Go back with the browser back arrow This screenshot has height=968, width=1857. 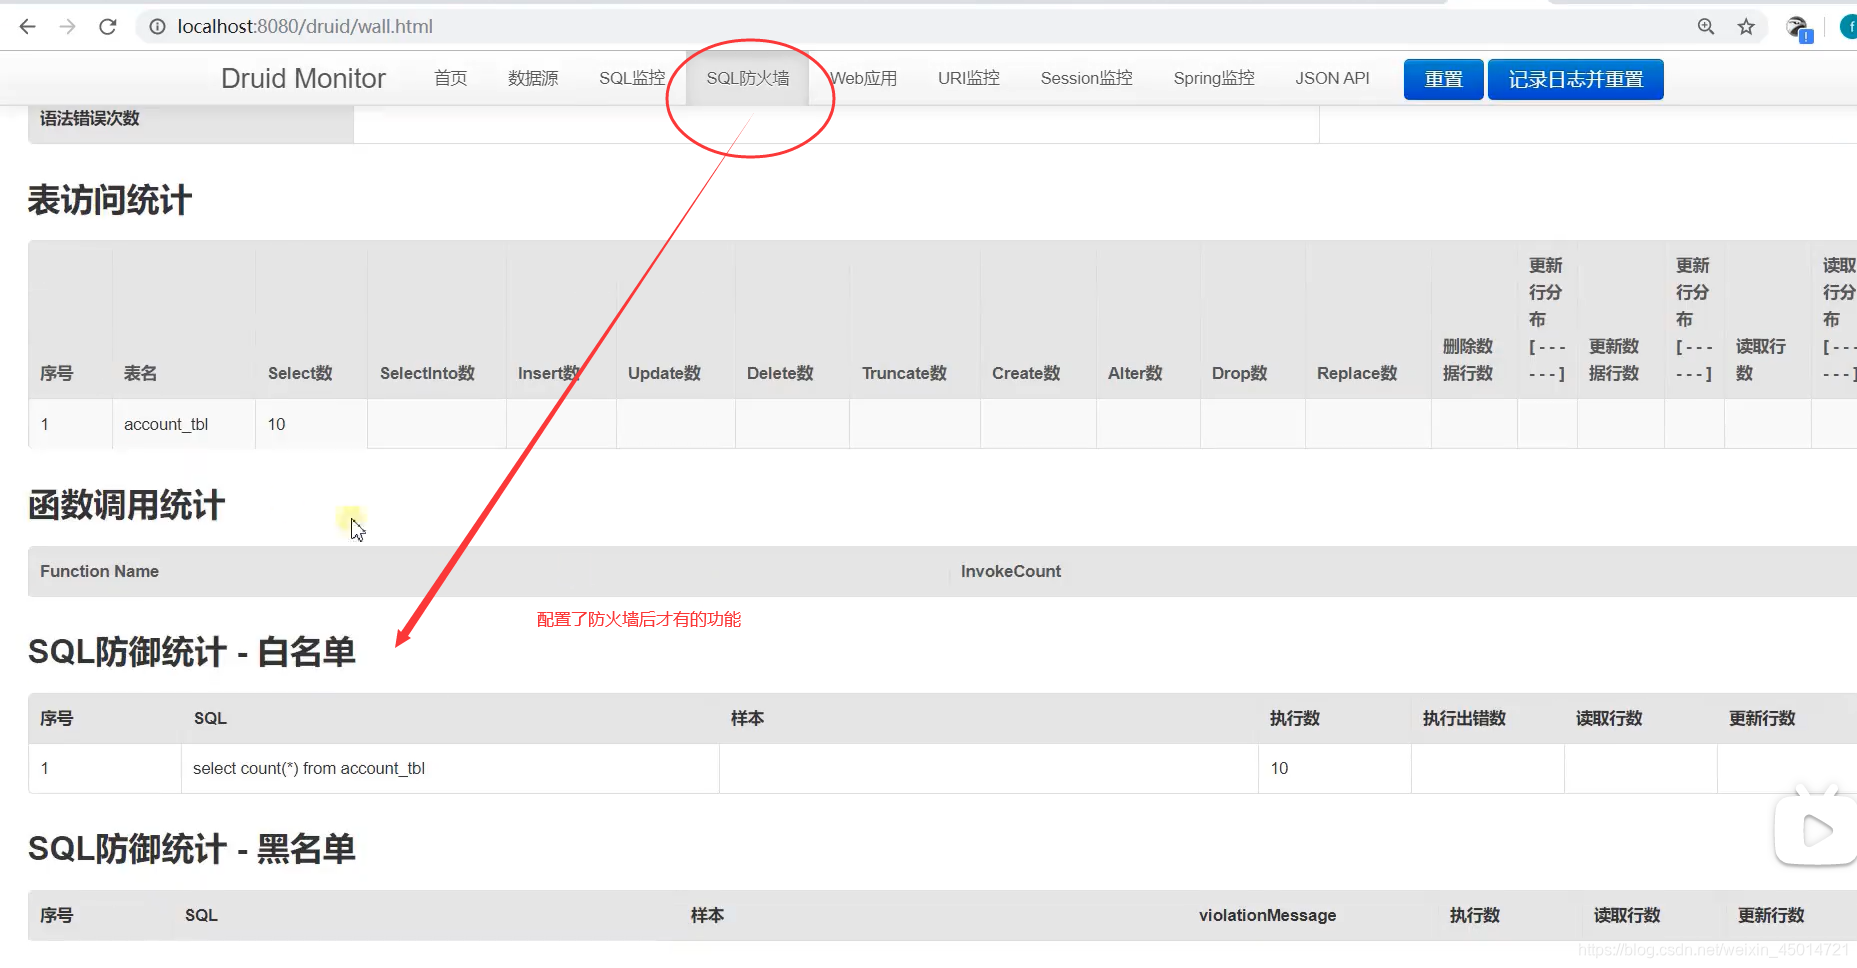[x=28, y=27]
